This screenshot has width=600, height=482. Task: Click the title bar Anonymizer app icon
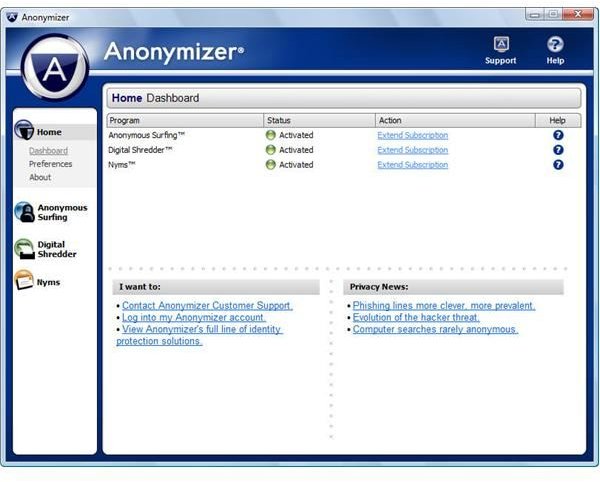click(12, 17)
